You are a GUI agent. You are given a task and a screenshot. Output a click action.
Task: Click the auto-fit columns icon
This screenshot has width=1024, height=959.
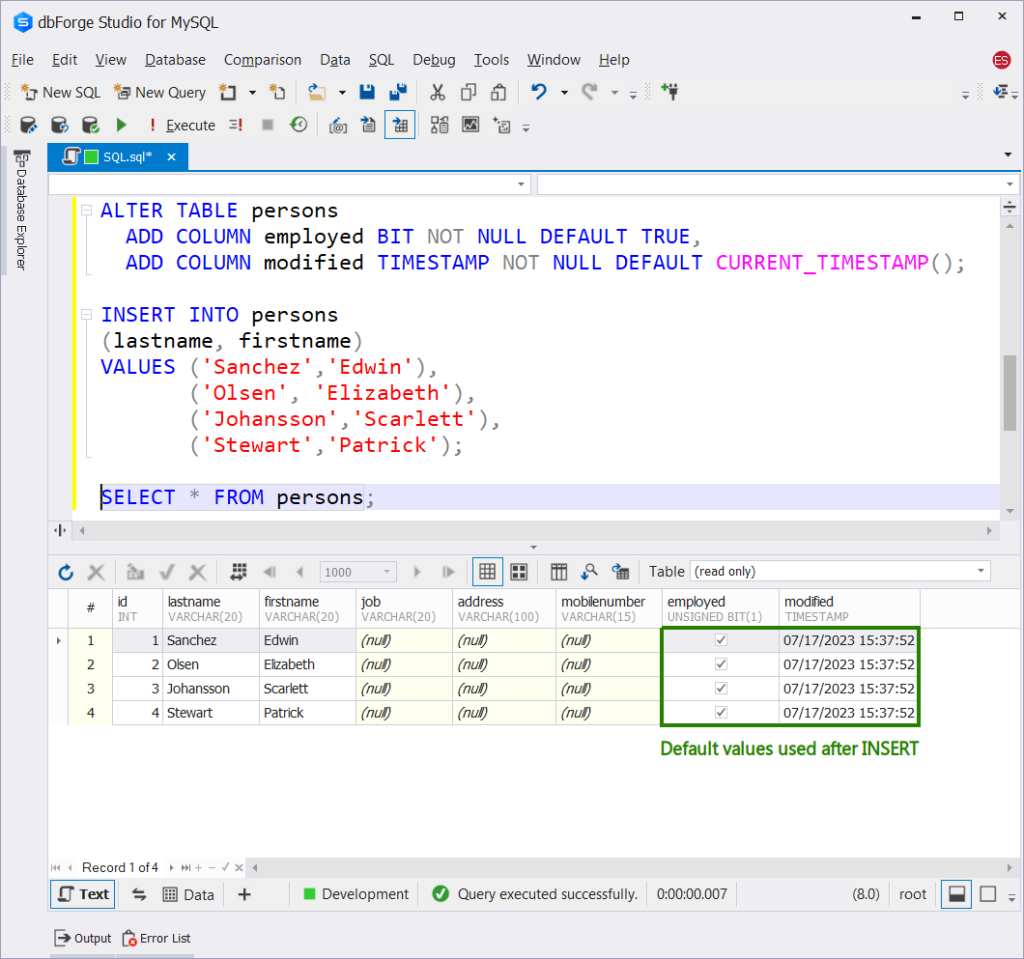[x=238, y=572]
